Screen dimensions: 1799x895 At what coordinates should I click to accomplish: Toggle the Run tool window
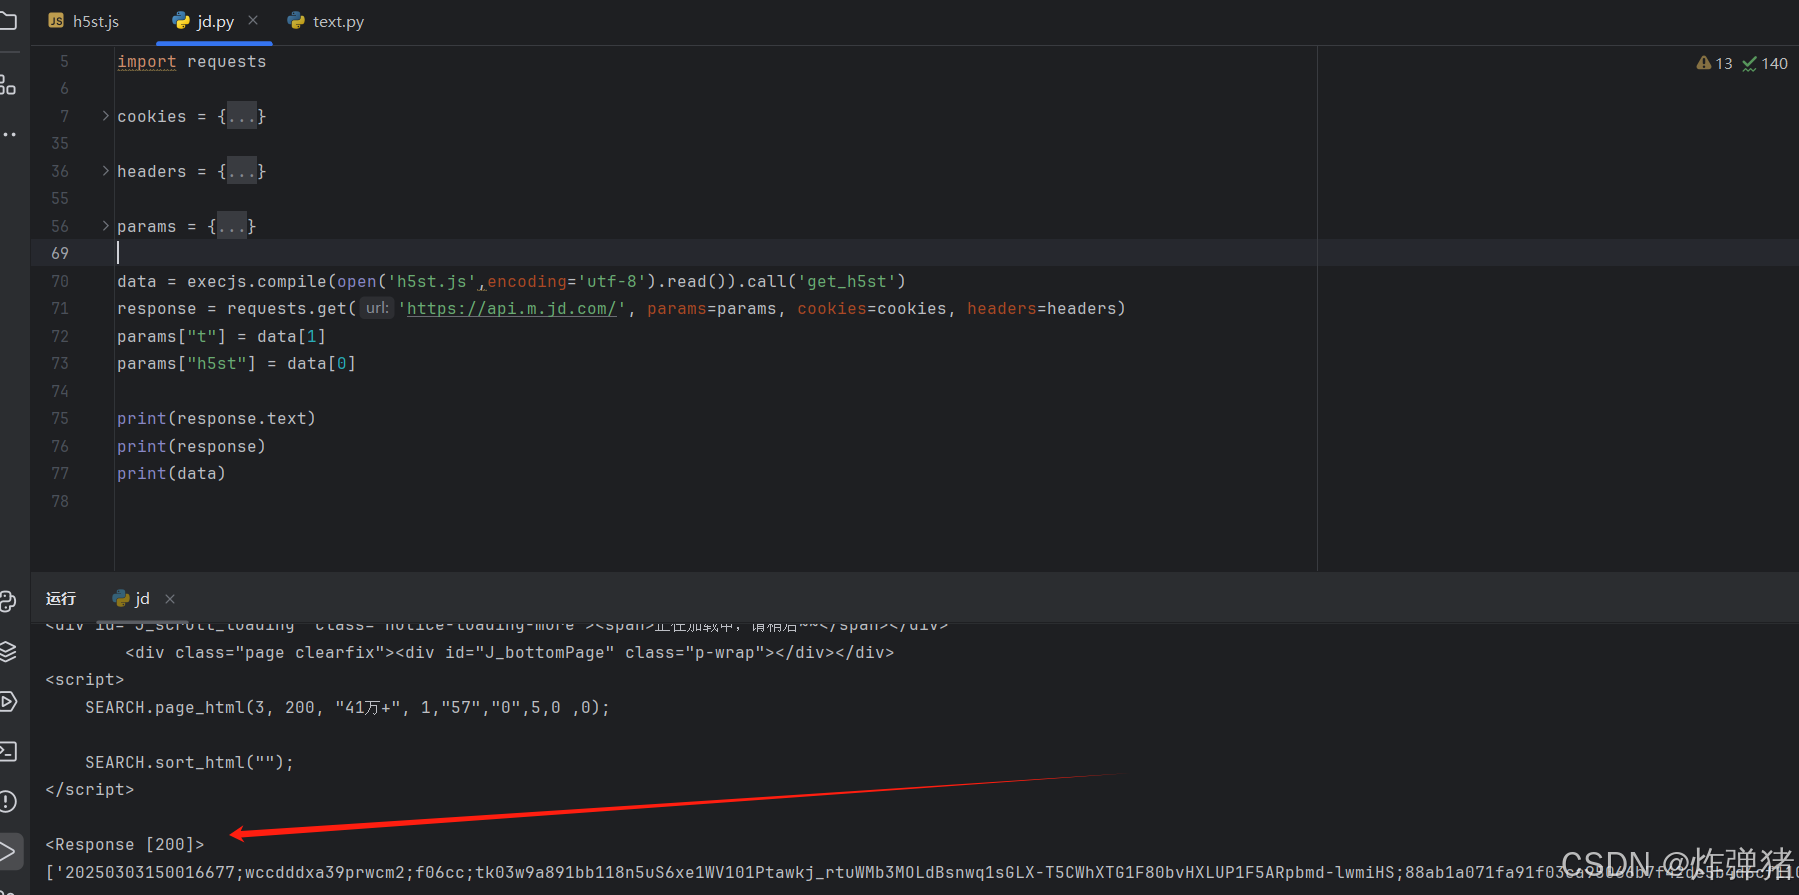coord(8,851)
